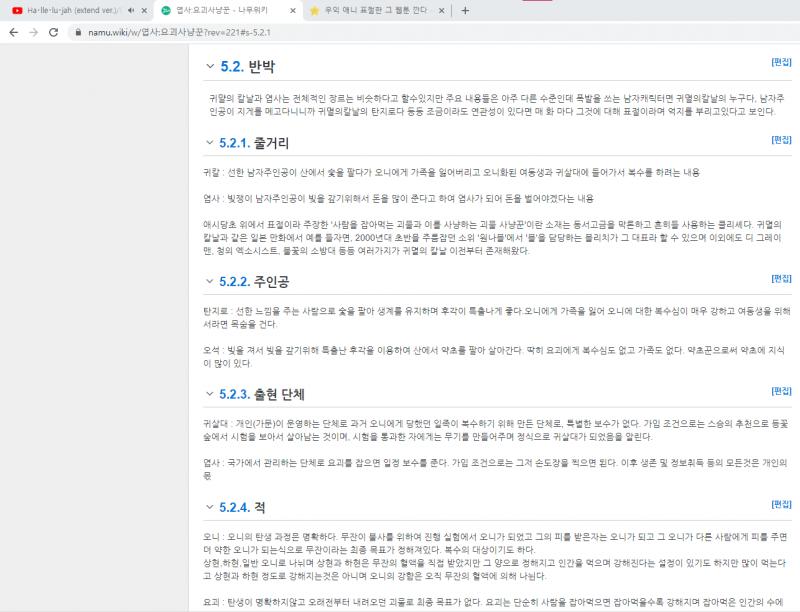Go forward with the browser forward arrow
The image size is (800, 612).
[x=34, y=32]
